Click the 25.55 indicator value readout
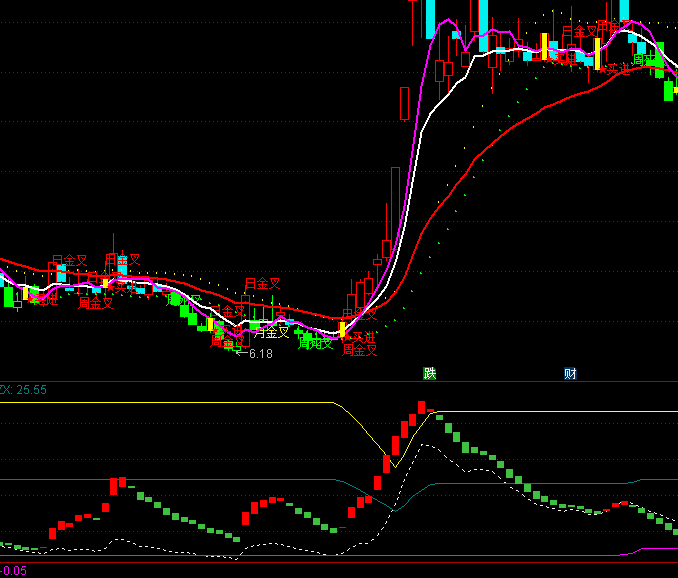 [28, 389]
